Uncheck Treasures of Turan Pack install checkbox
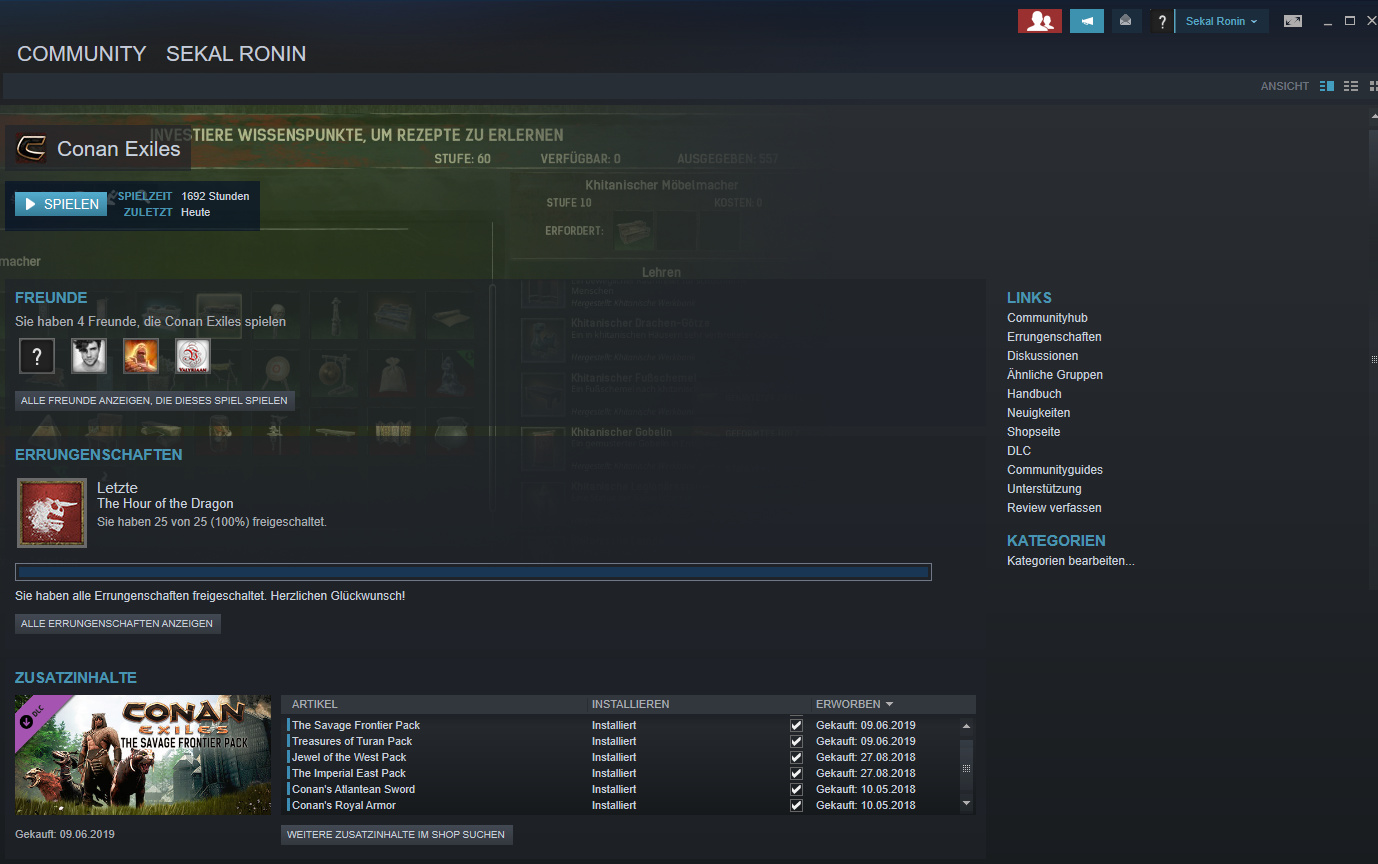The width and height of the screenshot is (1378, 864). click(x=796, y=741)
